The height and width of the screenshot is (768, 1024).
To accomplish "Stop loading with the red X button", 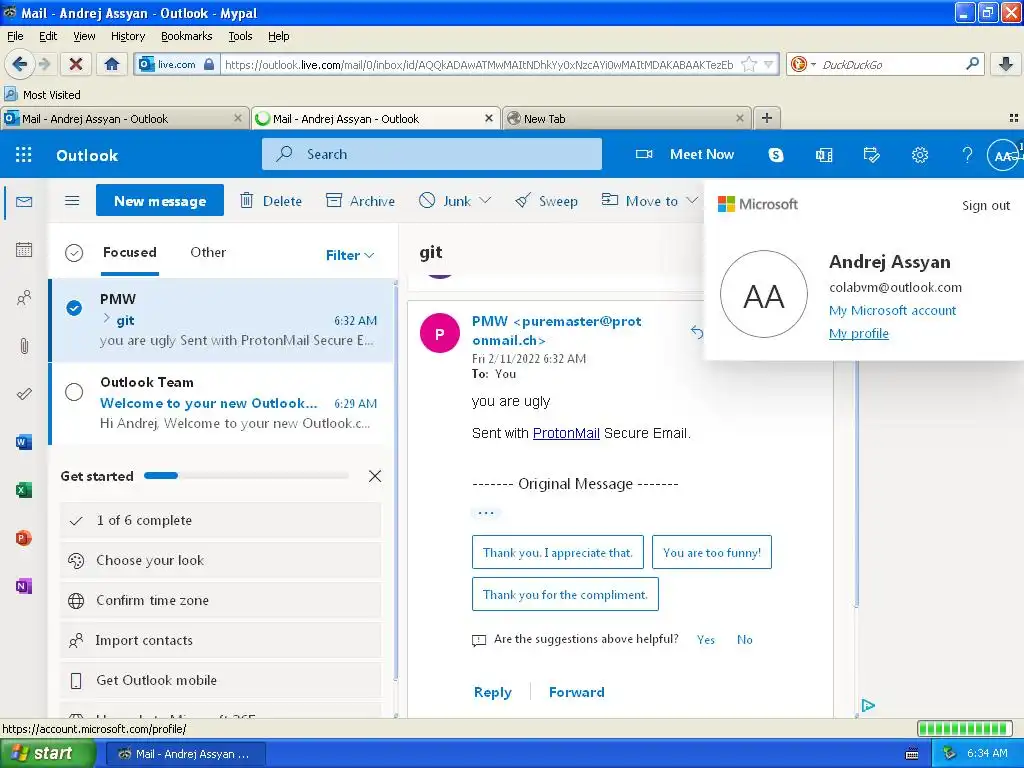I will pyautogui.click(x=76, y=64).
